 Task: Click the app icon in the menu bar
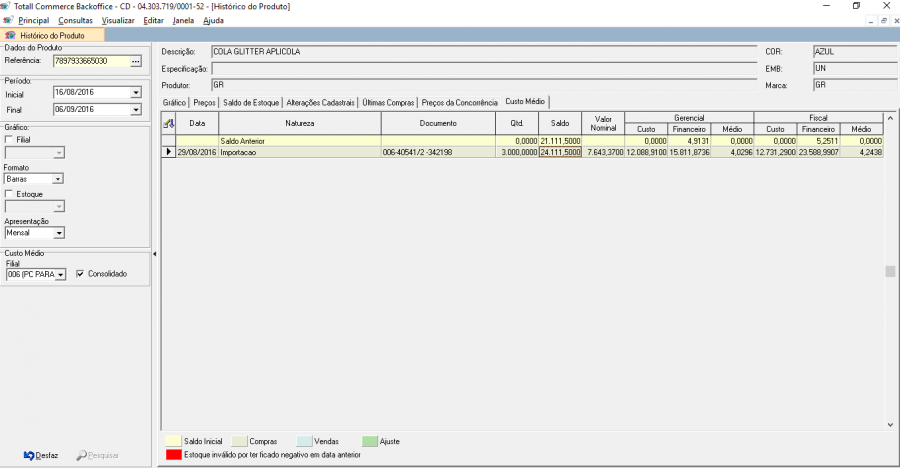point(8,20)
